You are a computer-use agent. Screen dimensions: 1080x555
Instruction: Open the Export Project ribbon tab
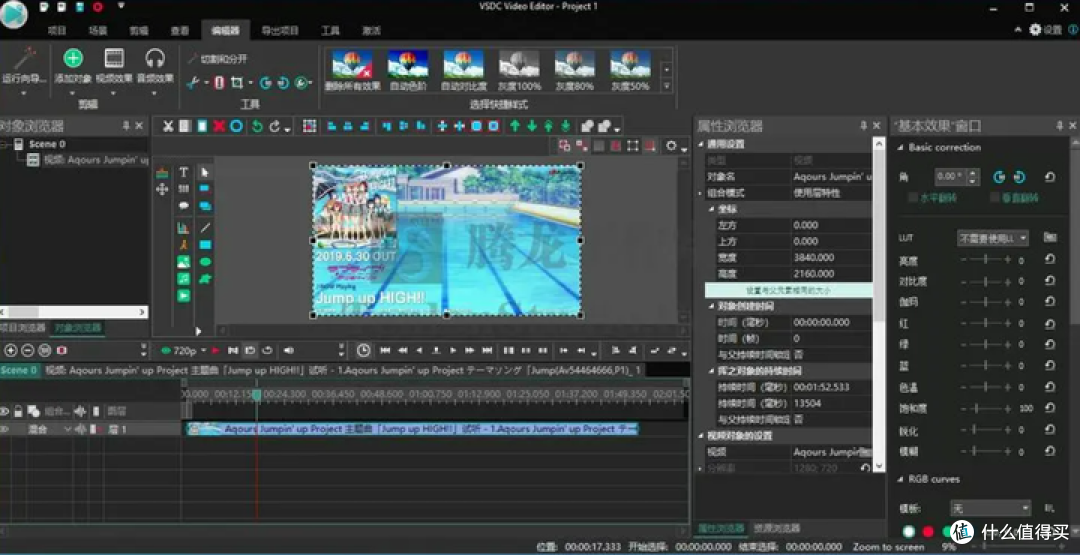[x=280, y=30]
